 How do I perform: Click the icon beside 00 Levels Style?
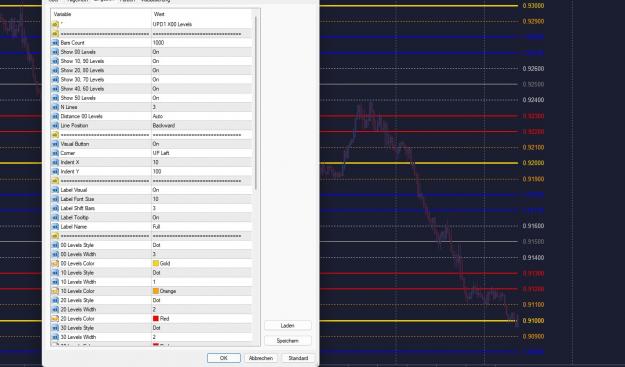tap(55, 245)
